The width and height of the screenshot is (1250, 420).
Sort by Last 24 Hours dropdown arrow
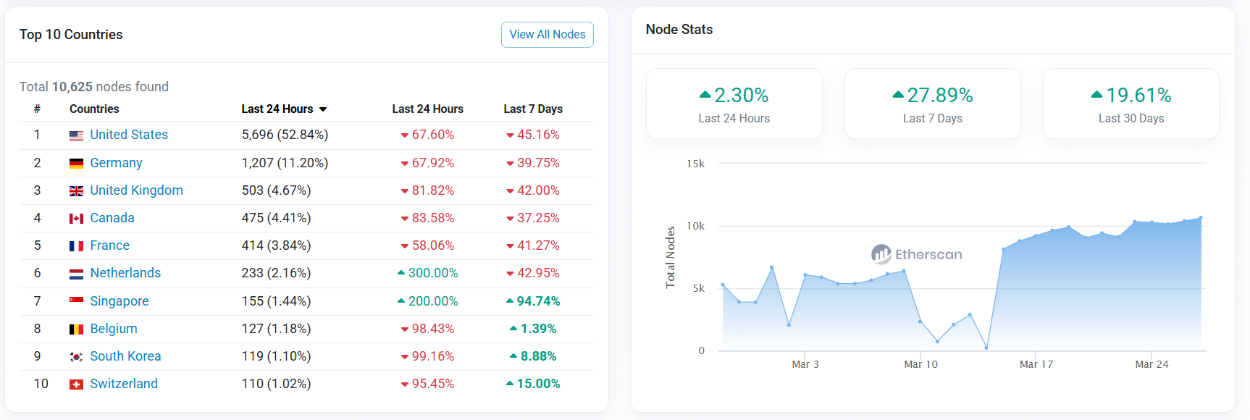(323, 109)
